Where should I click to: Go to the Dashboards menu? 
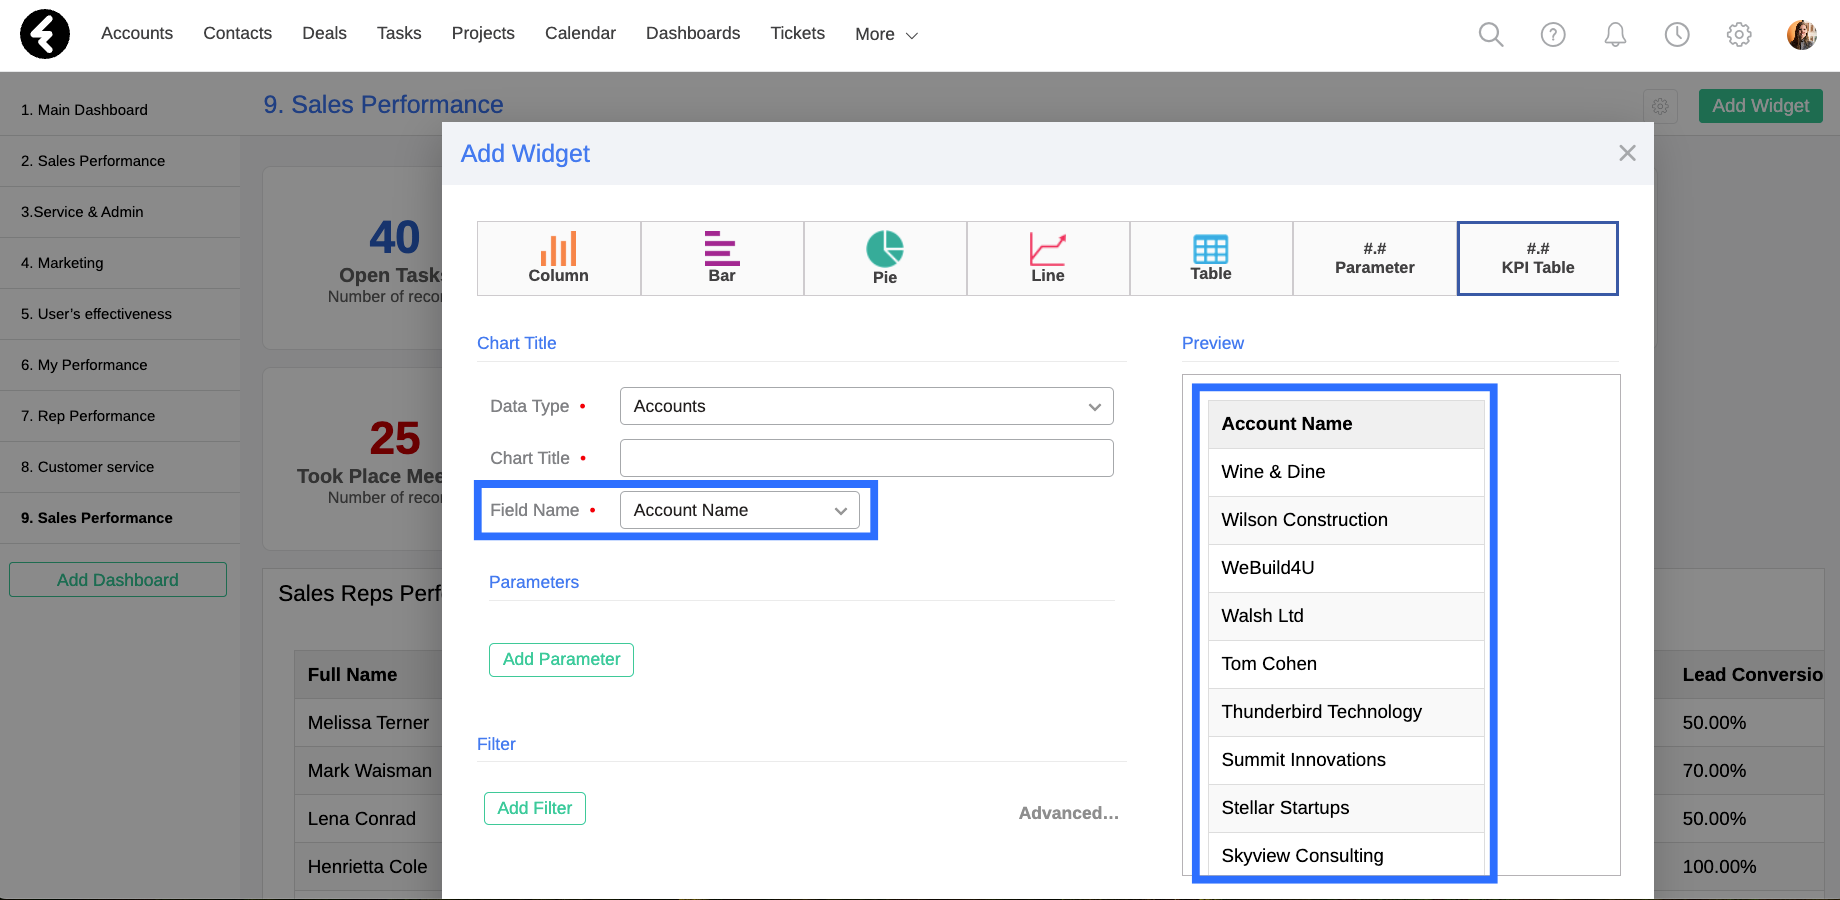(693, 33)
